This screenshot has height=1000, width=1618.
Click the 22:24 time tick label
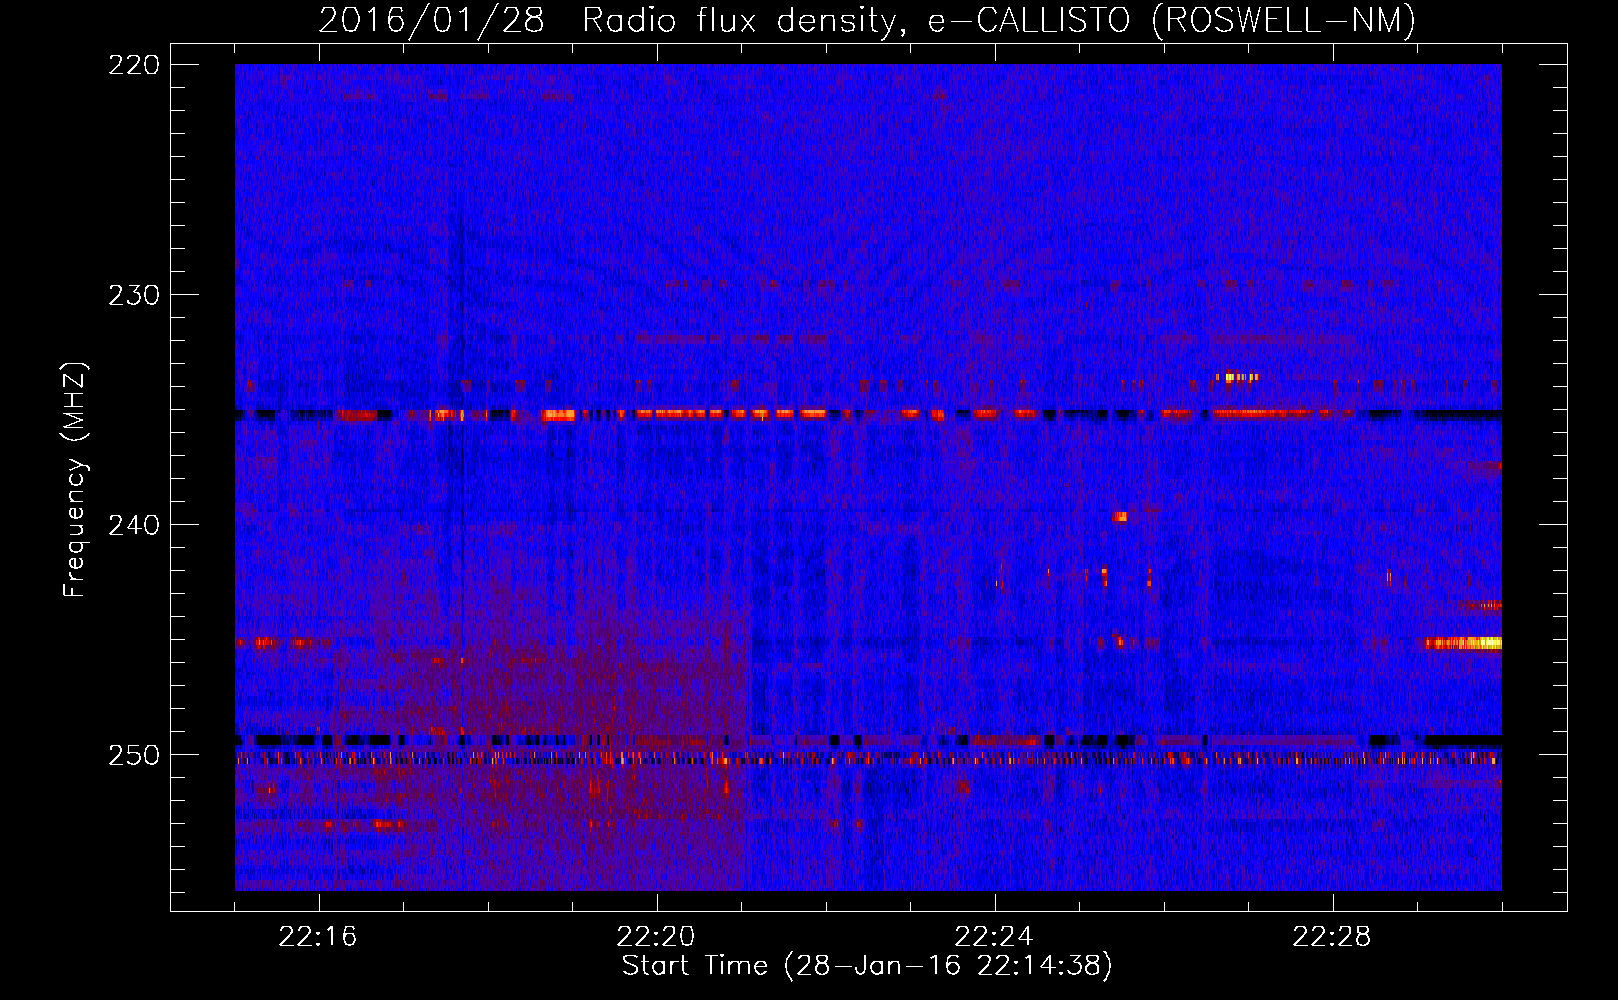click(994, 937)
